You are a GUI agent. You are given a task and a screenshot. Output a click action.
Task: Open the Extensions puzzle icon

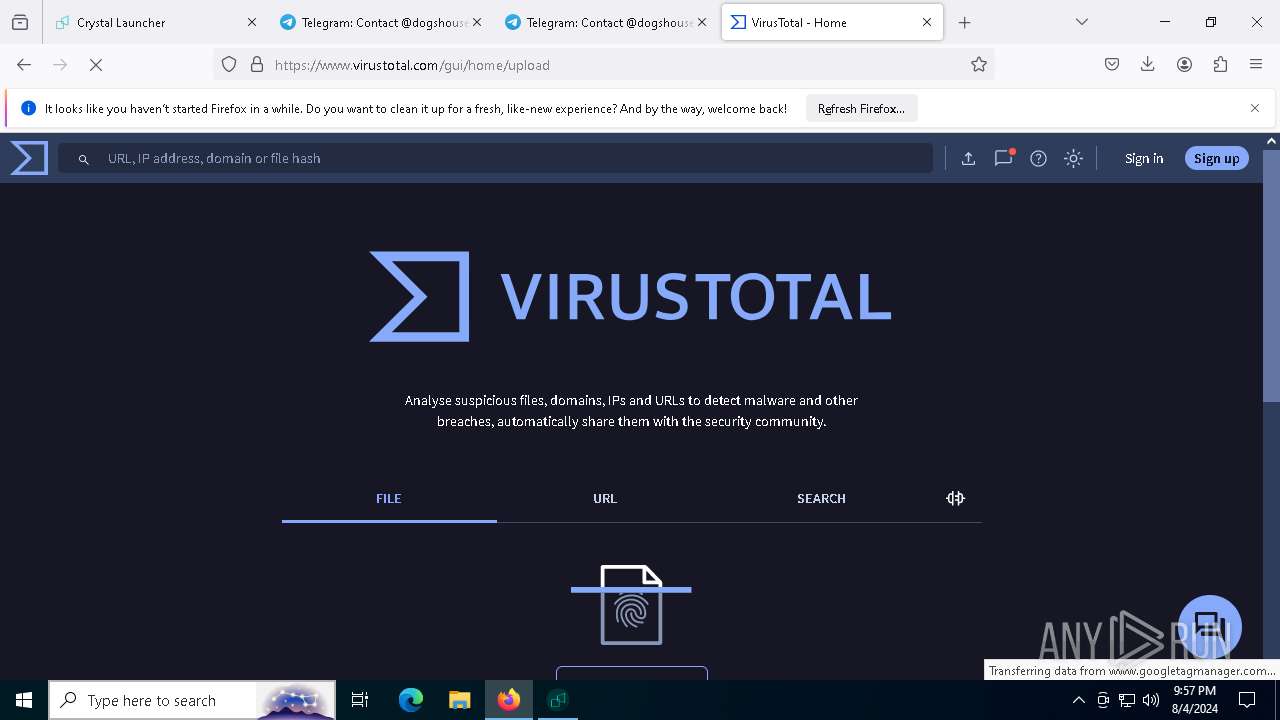[1220, 64]
